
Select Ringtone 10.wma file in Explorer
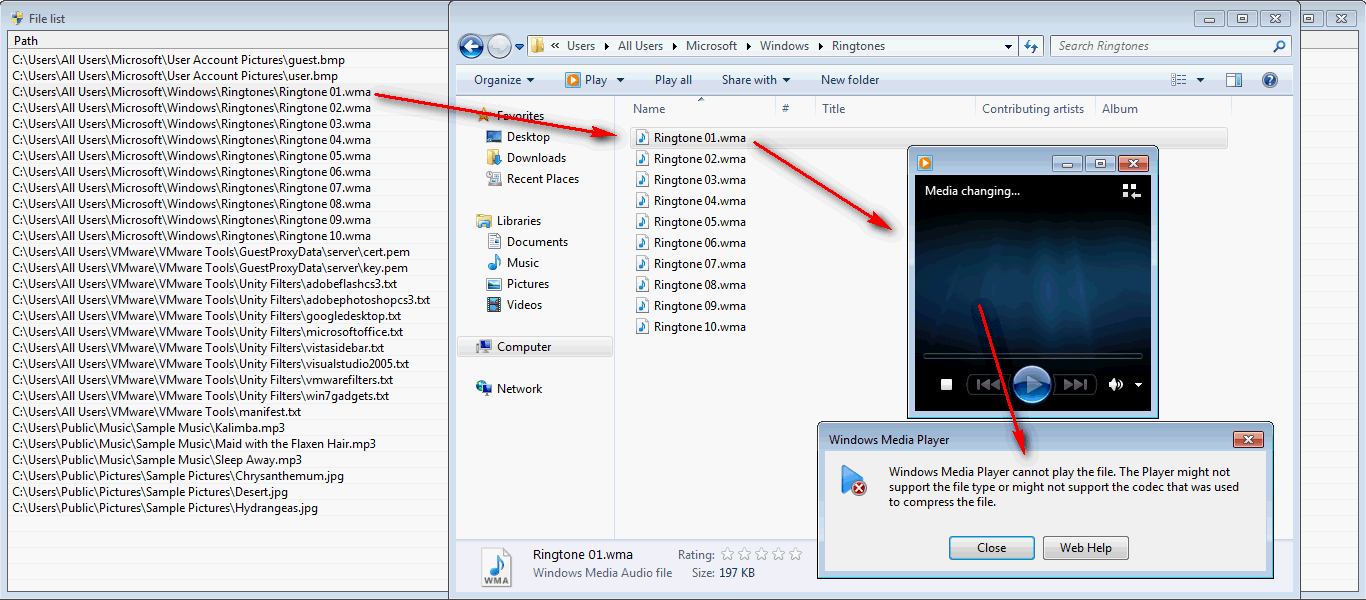(x=699, y=327)
